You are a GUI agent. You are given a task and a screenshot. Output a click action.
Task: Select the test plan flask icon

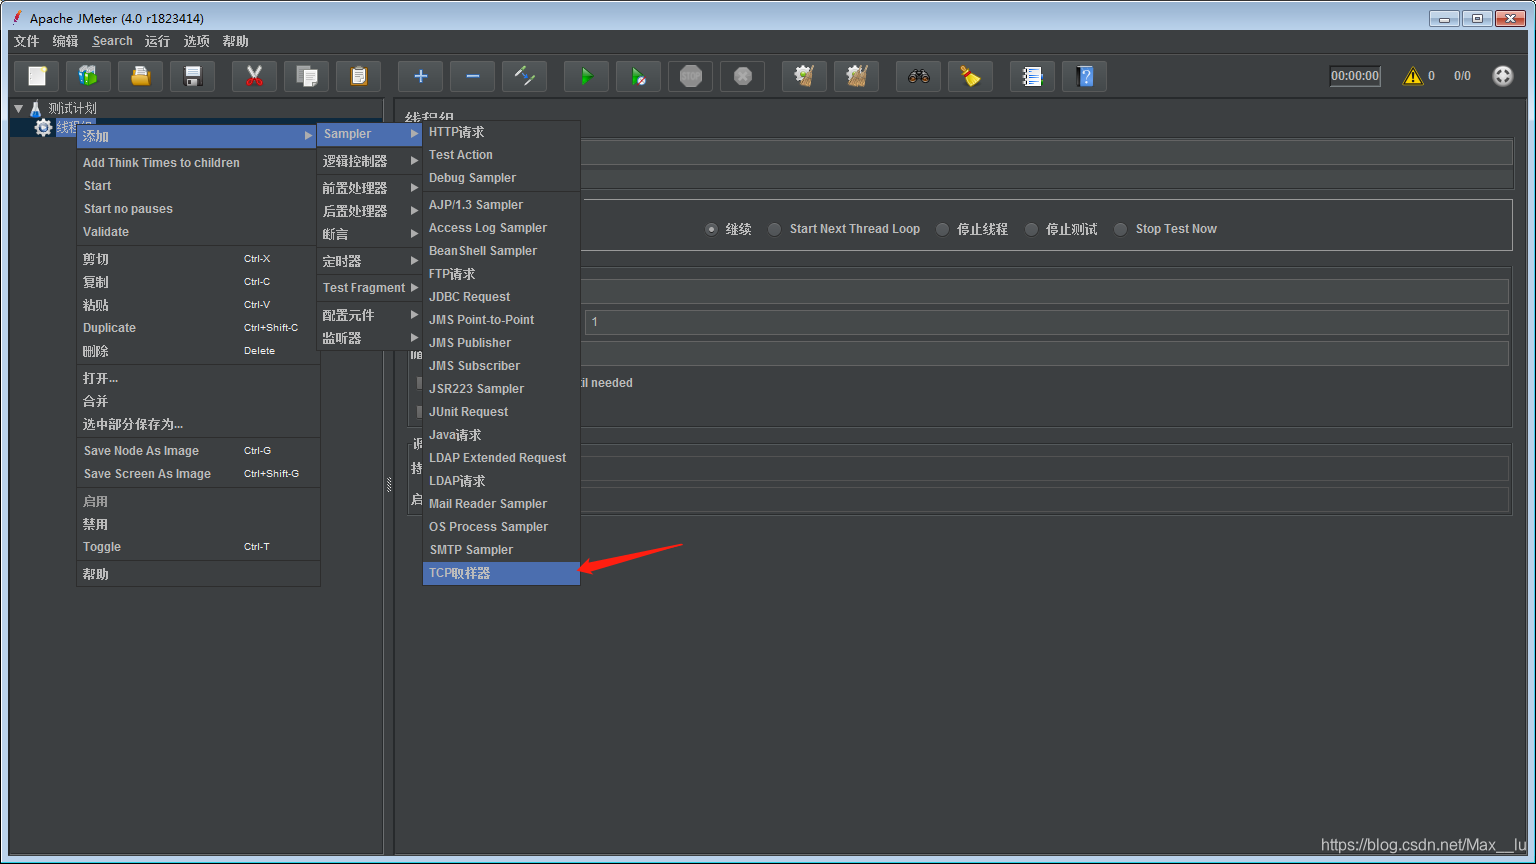coord(36,108)
